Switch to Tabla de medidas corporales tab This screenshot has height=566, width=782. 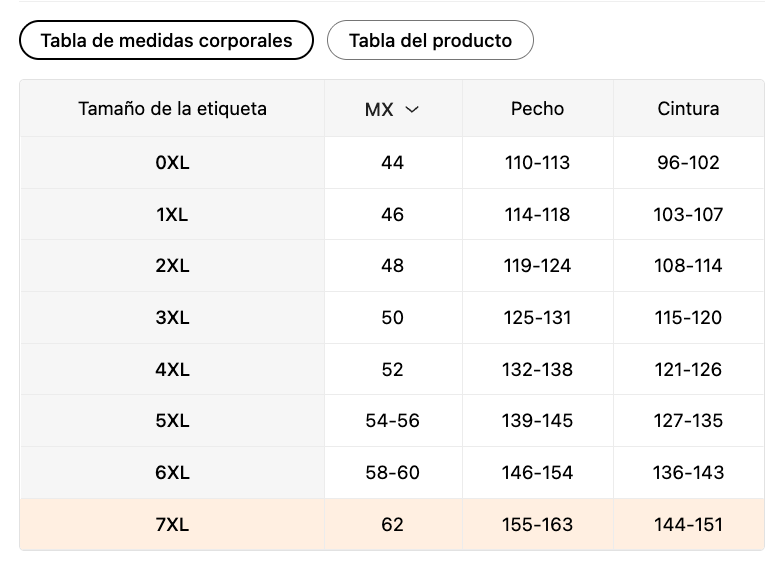pyautogui.click(x=166, y=40)
